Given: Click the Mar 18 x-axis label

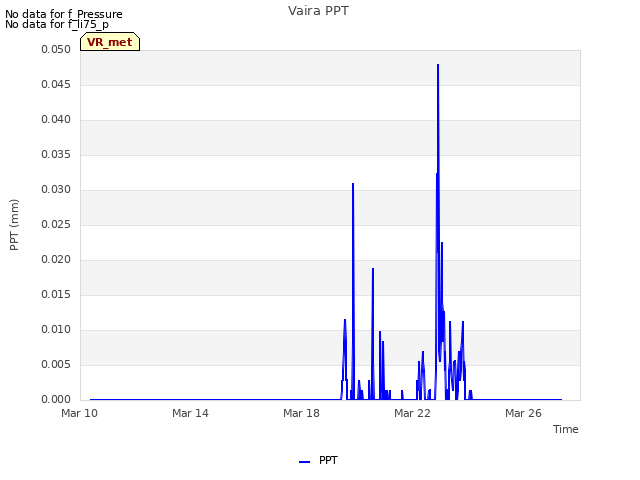Looking at the screenshot, I should pyautogui.click(x=301, y=413).
